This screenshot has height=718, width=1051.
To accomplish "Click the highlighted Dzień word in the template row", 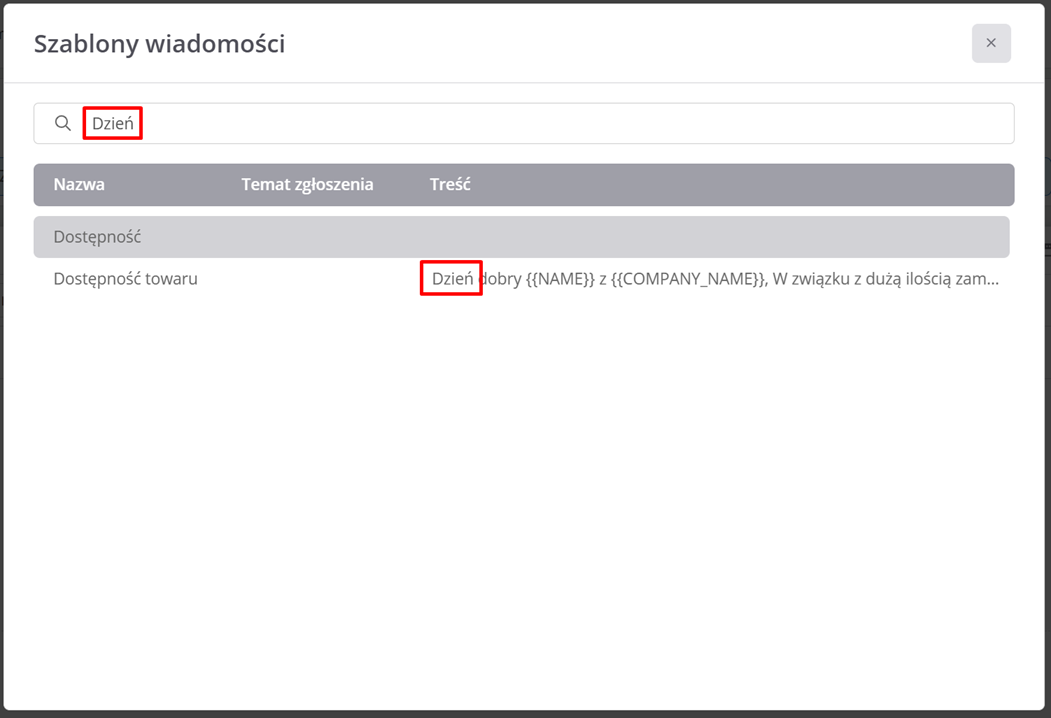I will click(x=452, y=279).
